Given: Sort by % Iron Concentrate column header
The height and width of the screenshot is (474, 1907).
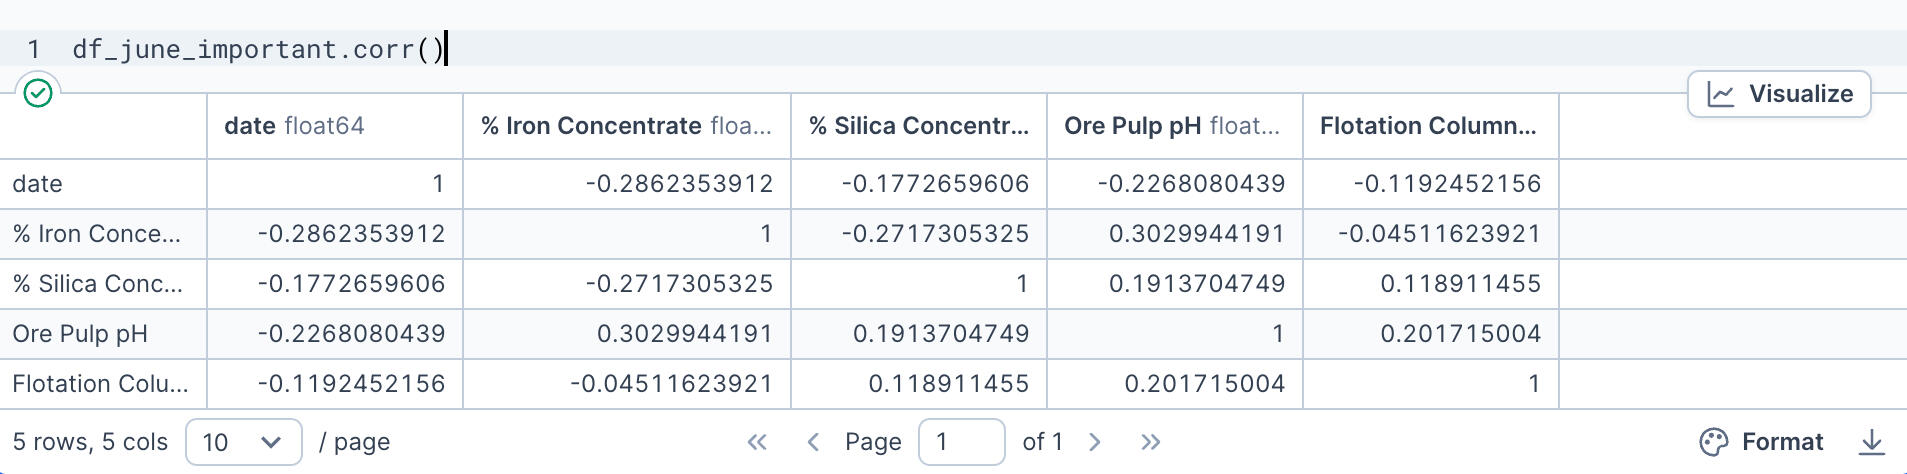Looking at the screenshot, I should (x=626, y=126).
